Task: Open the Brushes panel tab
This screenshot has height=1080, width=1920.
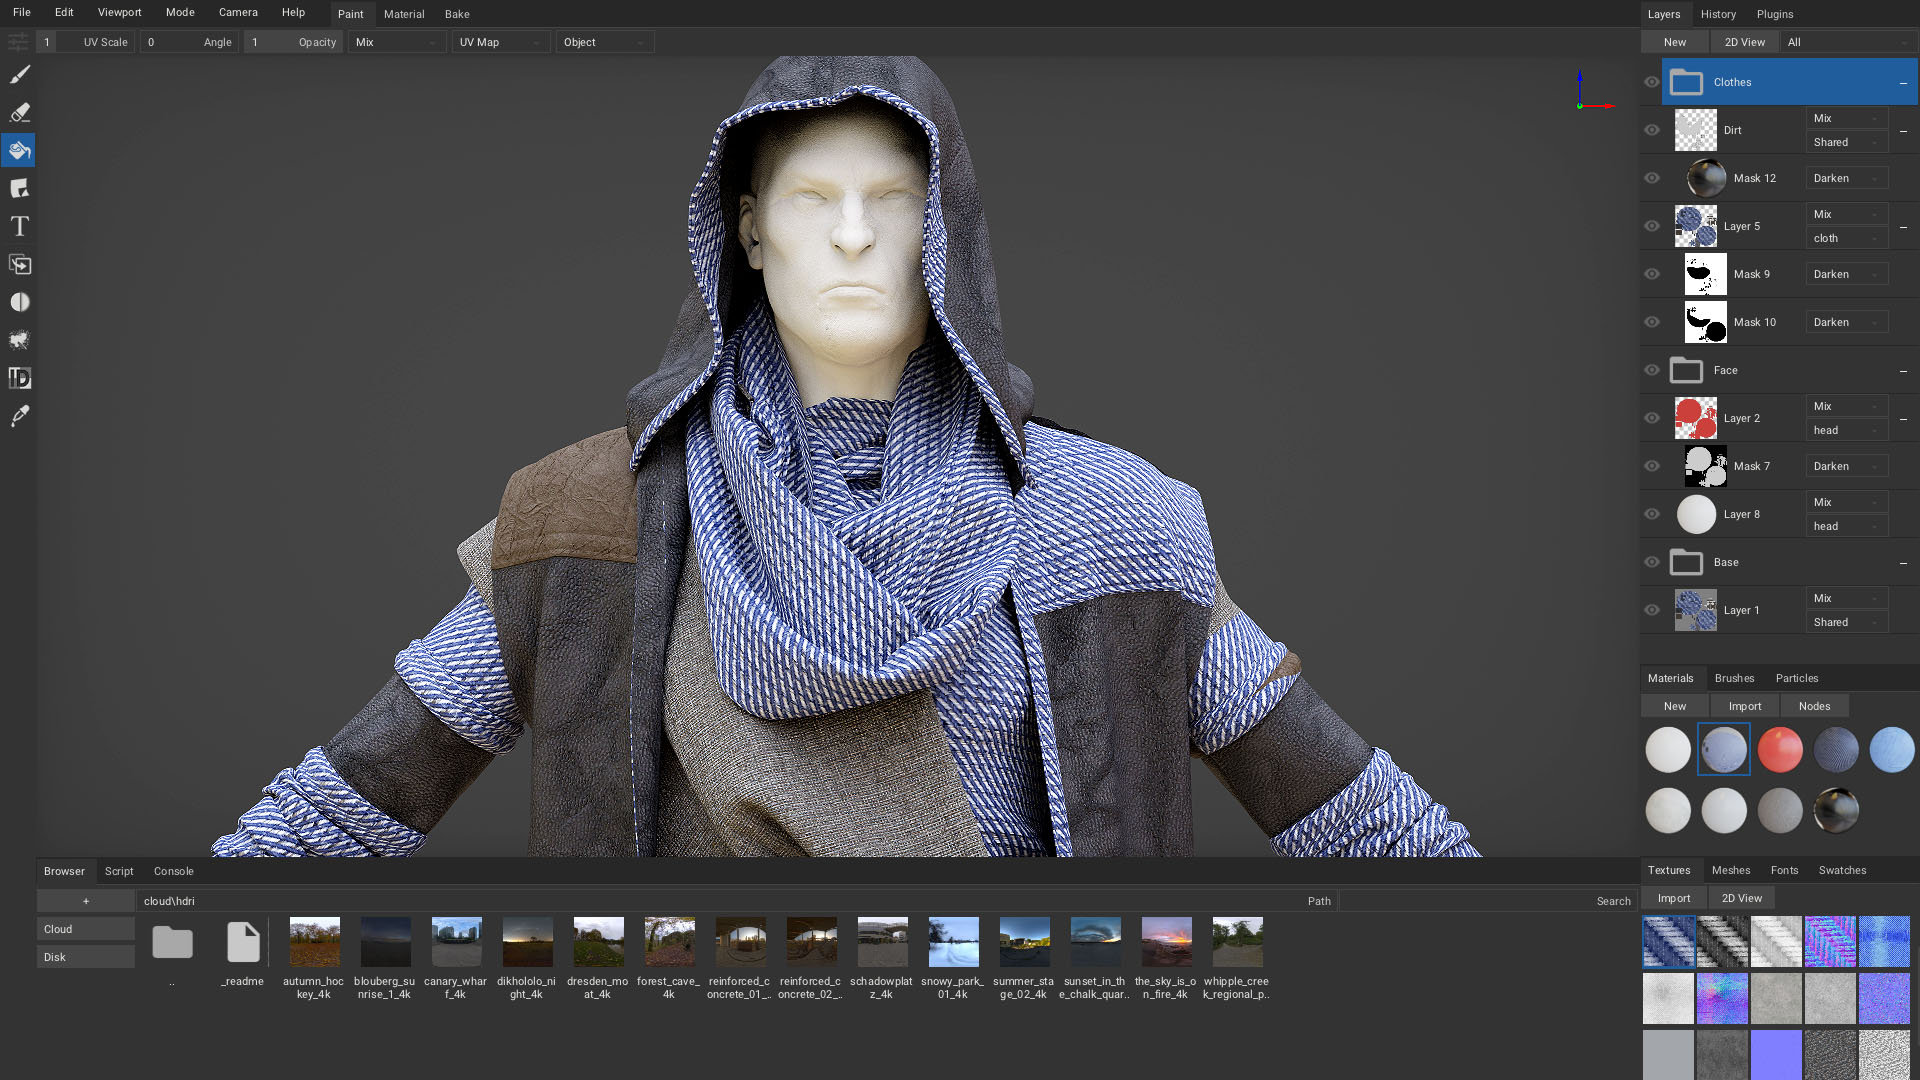Action: point(1734,678)
